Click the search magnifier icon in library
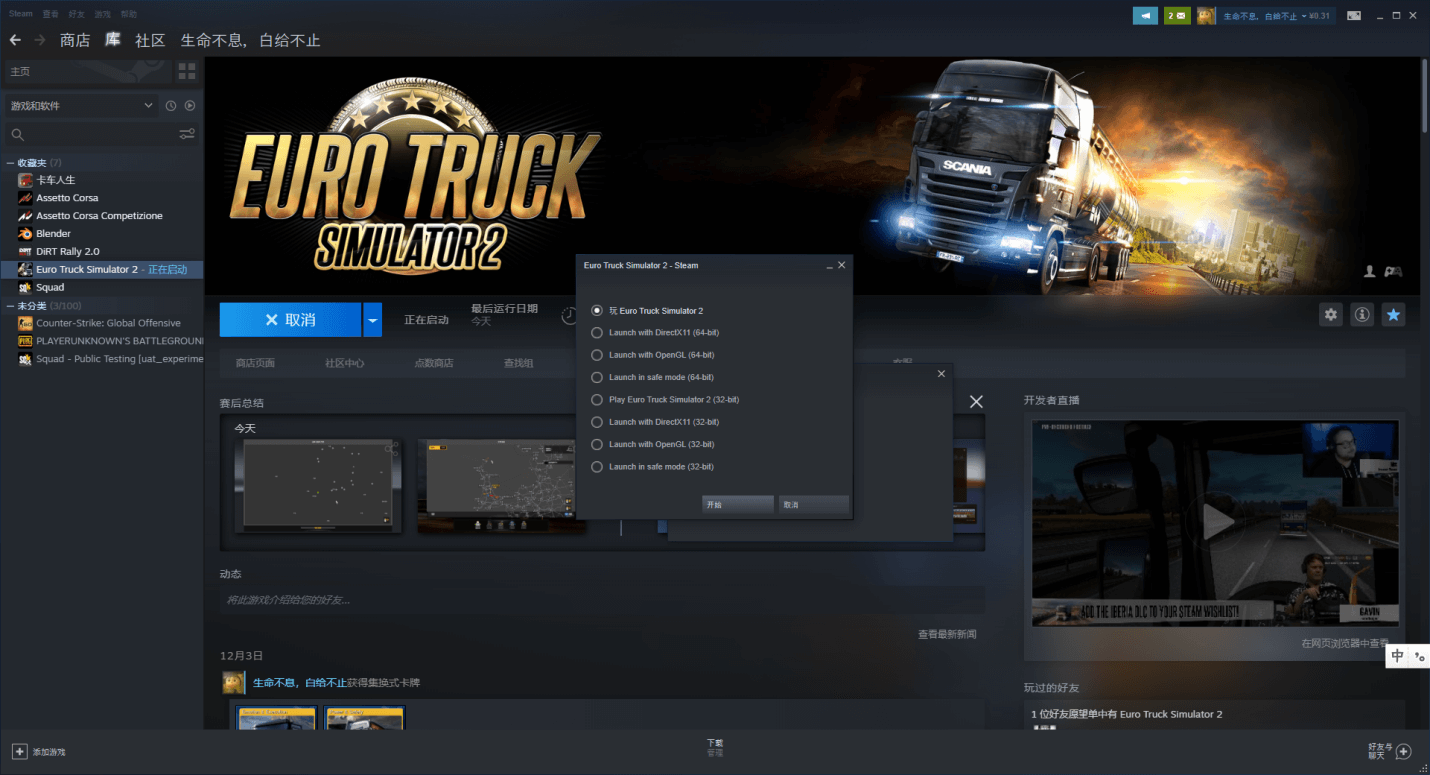Viewport: 1430px width, 775px height. pyautogui.click(x=17, y=134)
